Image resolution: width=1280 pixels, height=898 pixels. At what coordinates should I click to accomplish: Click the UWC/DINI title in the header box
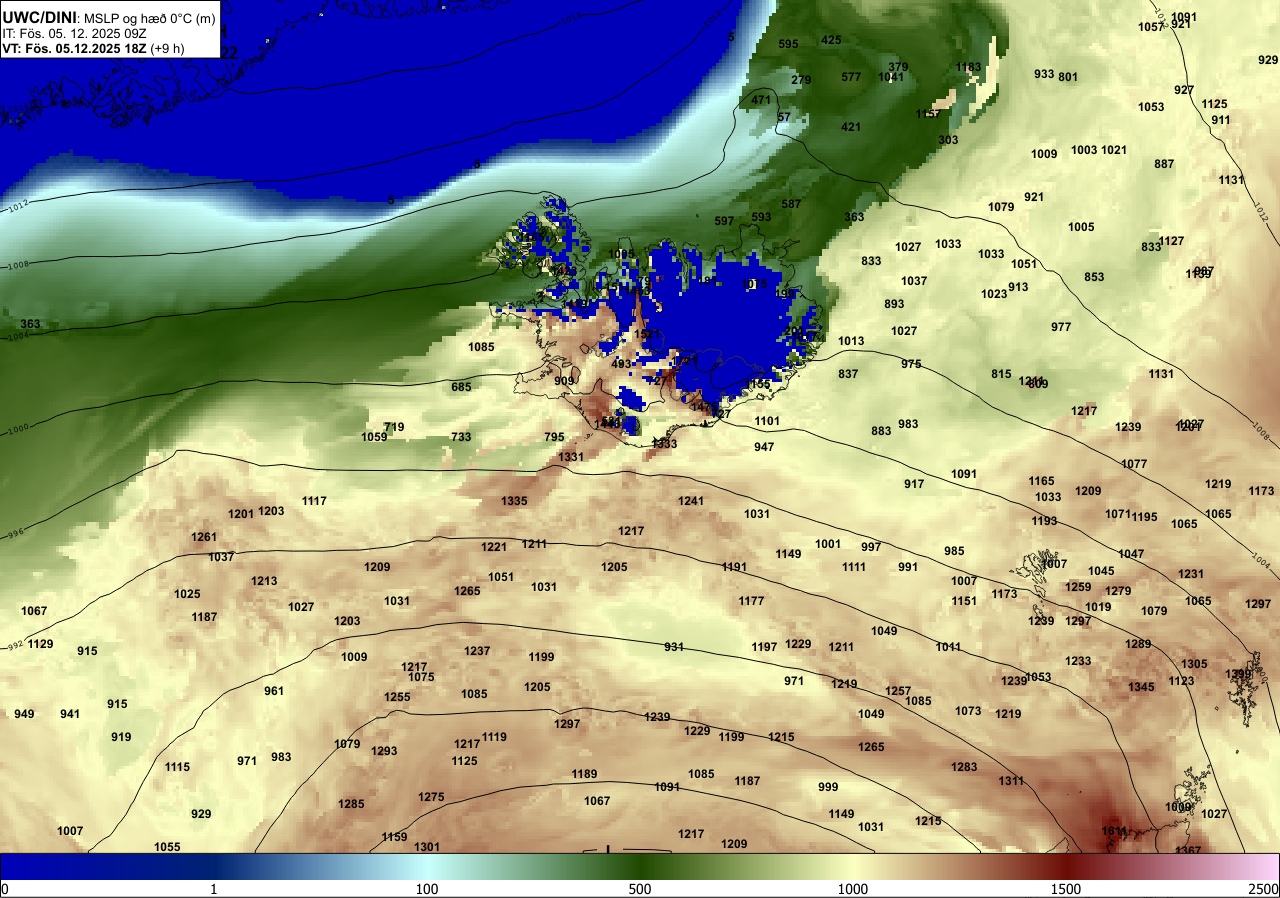click(38, 17)
